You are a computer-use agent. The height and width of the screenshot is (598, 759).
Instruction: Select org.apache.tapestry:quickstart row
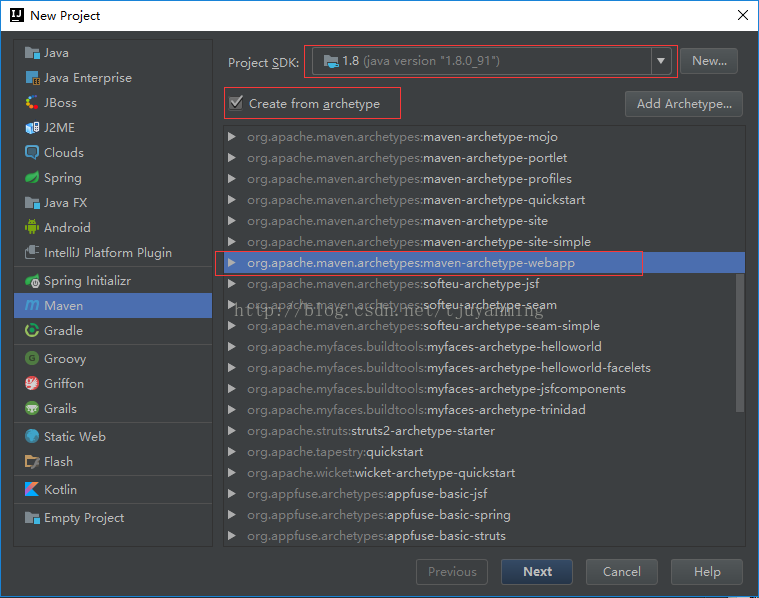(x=484, y=452)
